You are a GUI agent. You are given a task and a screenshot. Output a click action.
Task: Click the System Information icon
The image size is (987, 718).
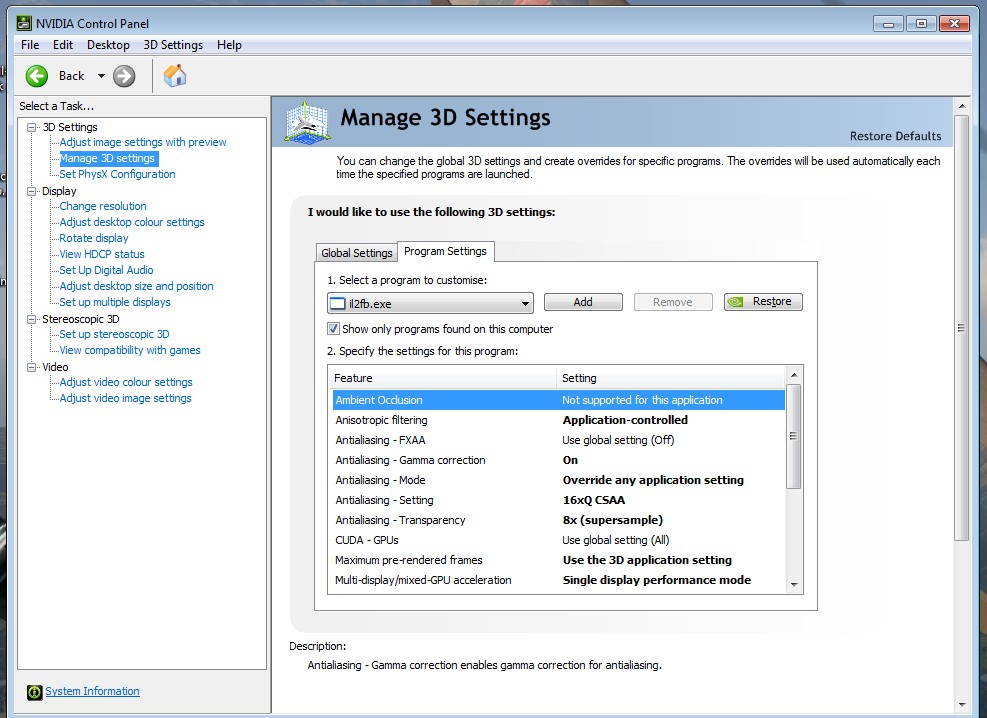(x=35, y=692)
